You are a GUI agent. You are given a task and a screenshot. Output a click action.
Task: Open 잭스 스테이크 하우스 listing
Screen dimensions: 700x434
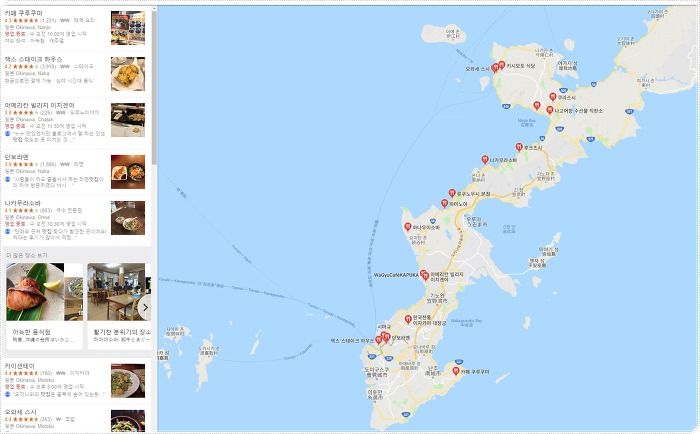click(x=75, y=74)
